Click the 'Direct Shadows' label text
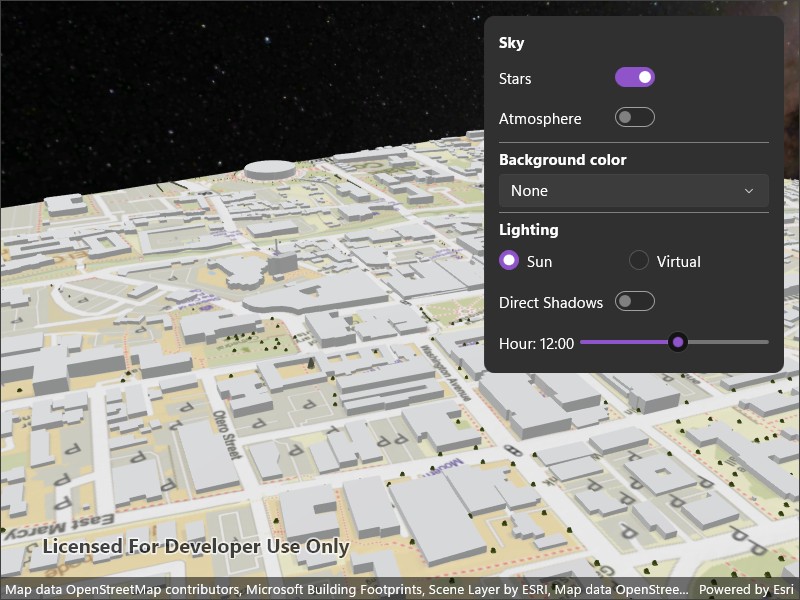The height and width of the screenshot is (600, 800). [x=551, y=303]
